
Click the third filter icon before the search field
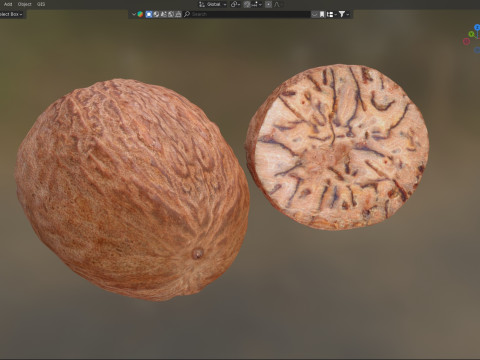point(163,14)
